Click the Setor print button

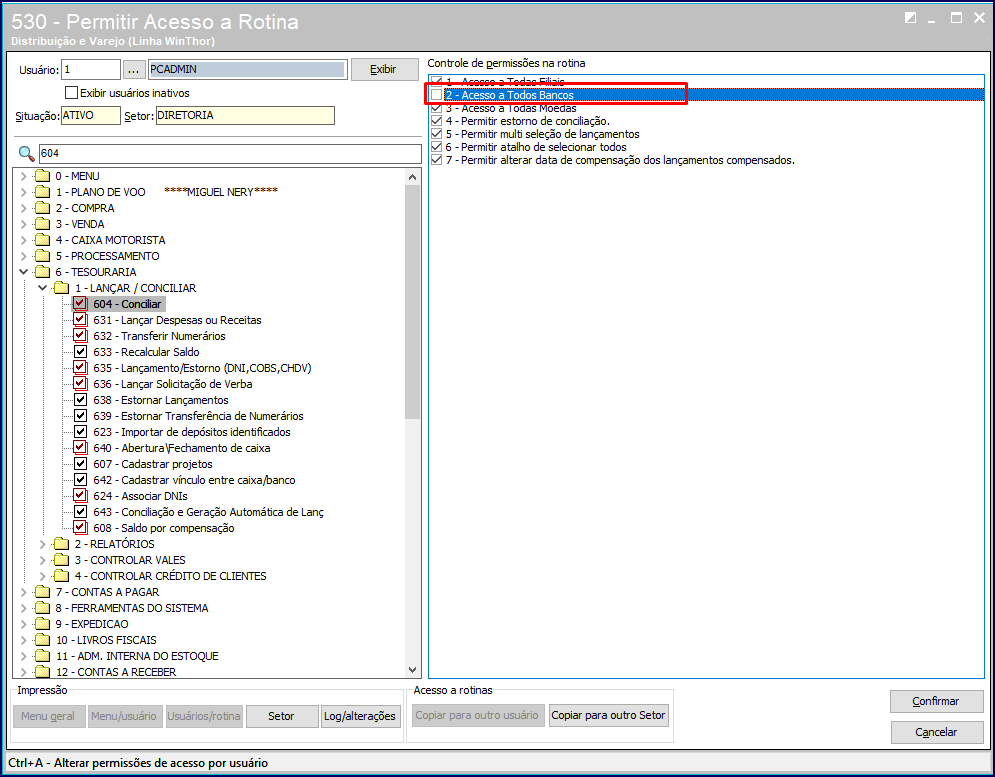281,716
